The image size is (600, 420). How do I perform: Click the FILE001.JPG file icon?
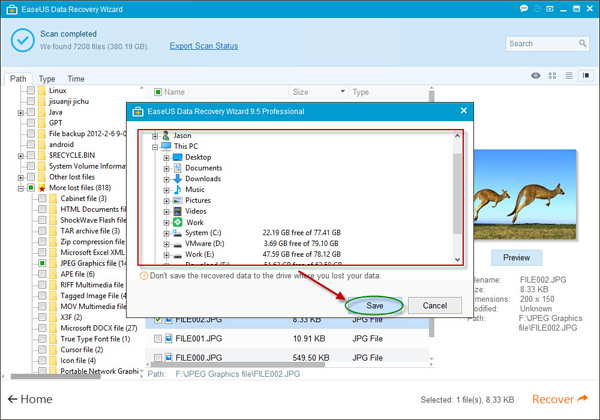tap(168, 338)
